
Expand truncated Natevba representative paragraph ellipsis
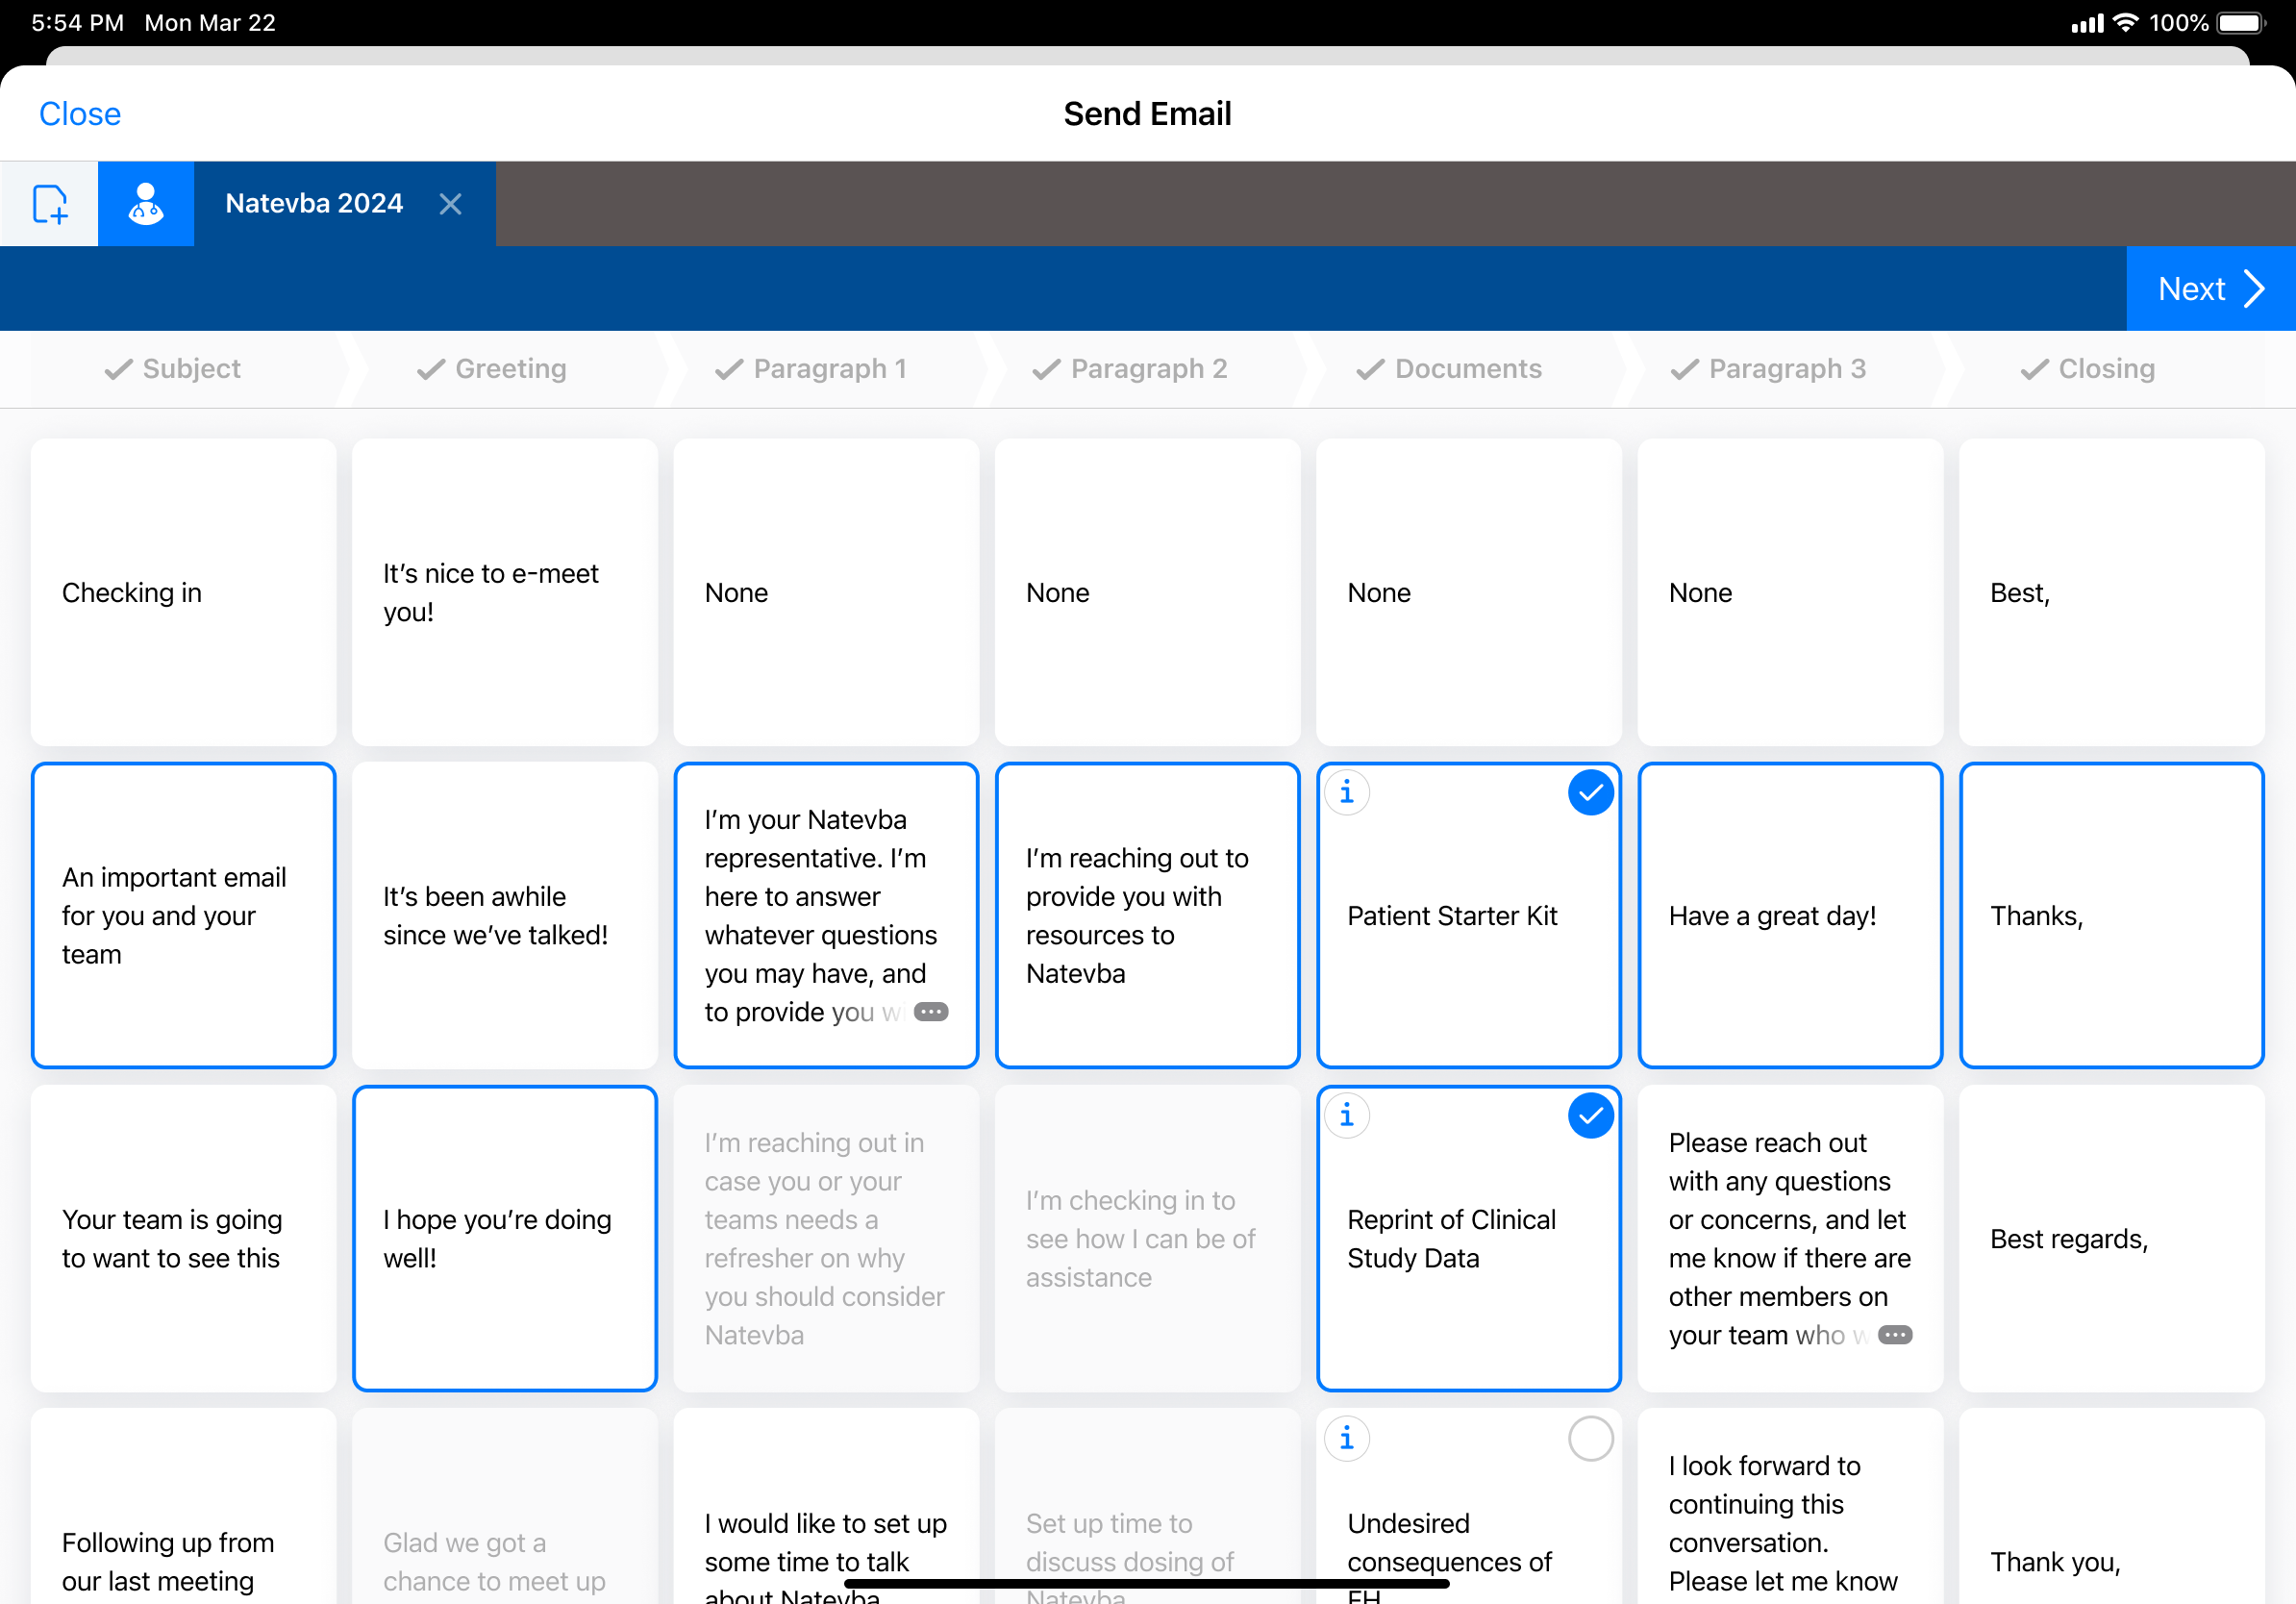pyautogui.click(x=931, y=1012)
